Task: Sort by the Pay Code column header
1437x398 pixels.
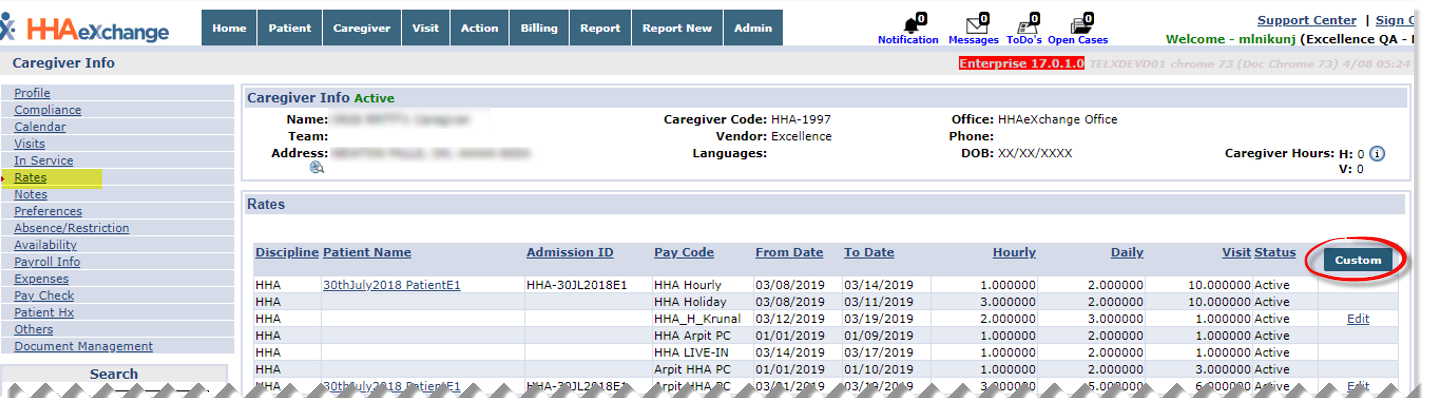Action: point(684,253)
